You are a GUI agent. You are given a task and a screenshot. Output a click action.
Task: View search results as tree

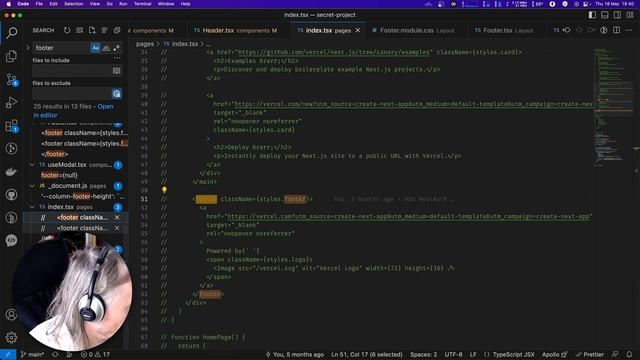tap(104, 30)
